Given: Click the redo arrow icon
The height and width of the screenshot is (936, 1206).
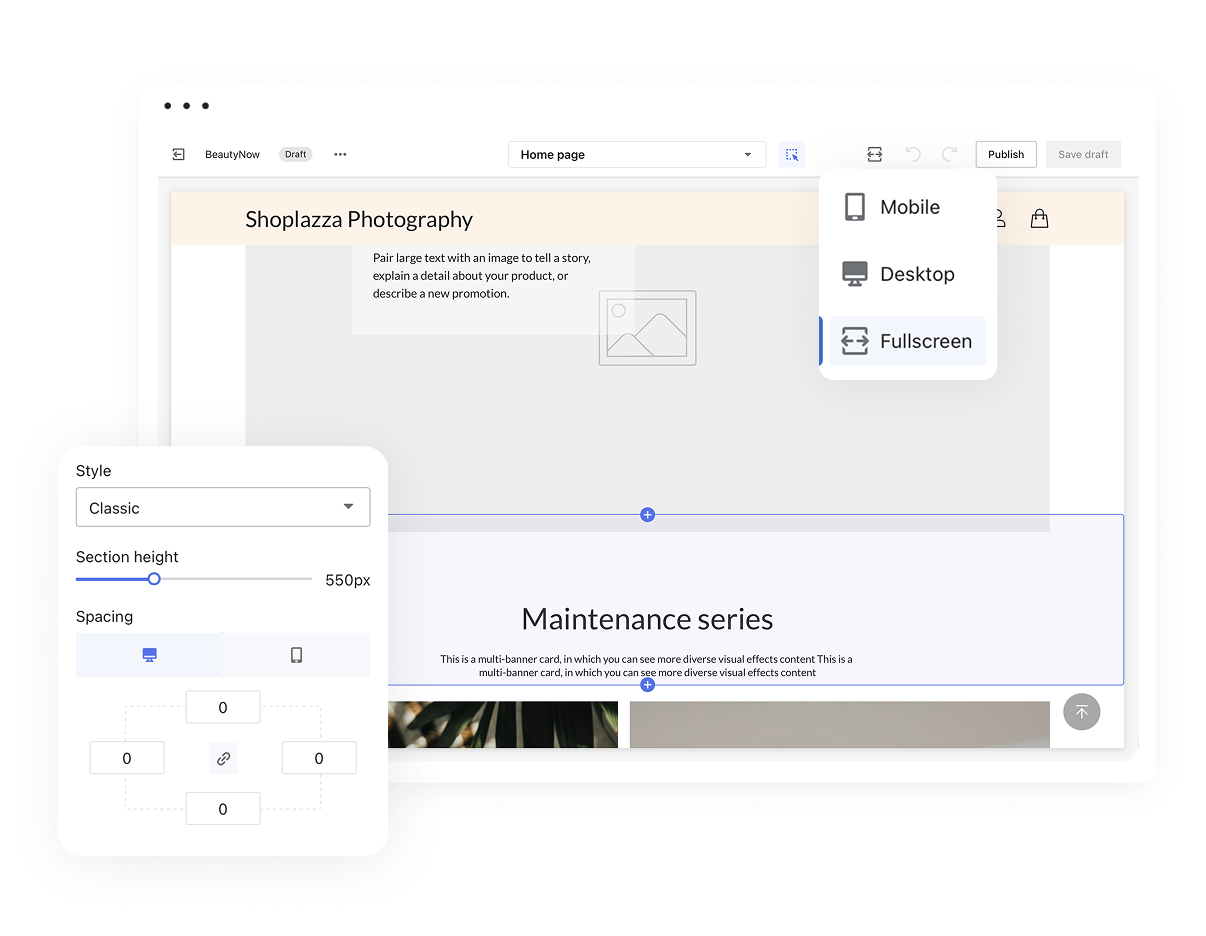Looking at the screenshot, I should point(949,154).
